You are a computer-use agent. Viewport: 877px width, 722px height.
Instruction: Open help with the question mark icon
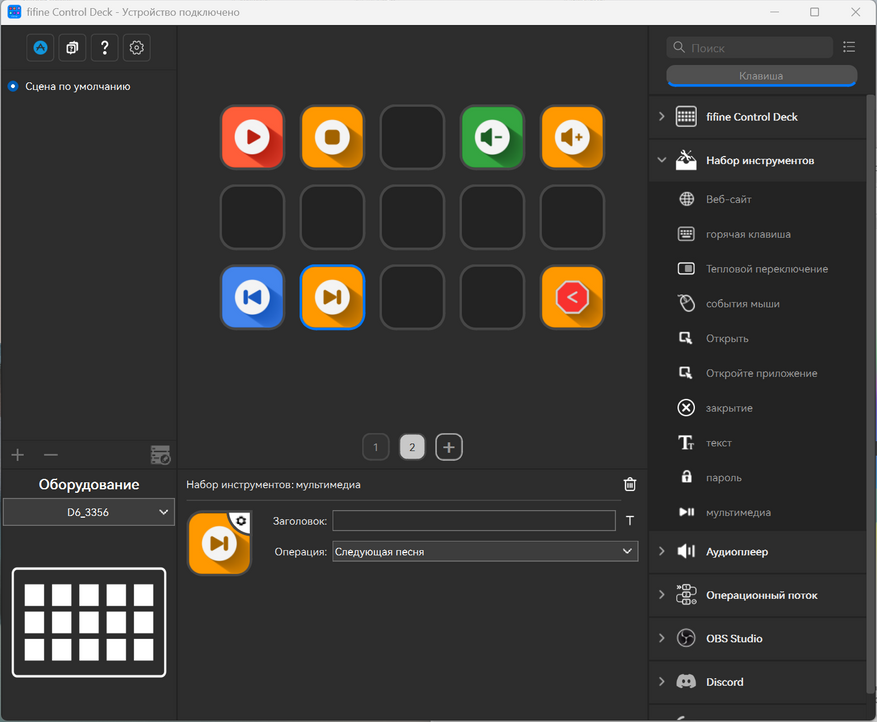coord(105,47)
